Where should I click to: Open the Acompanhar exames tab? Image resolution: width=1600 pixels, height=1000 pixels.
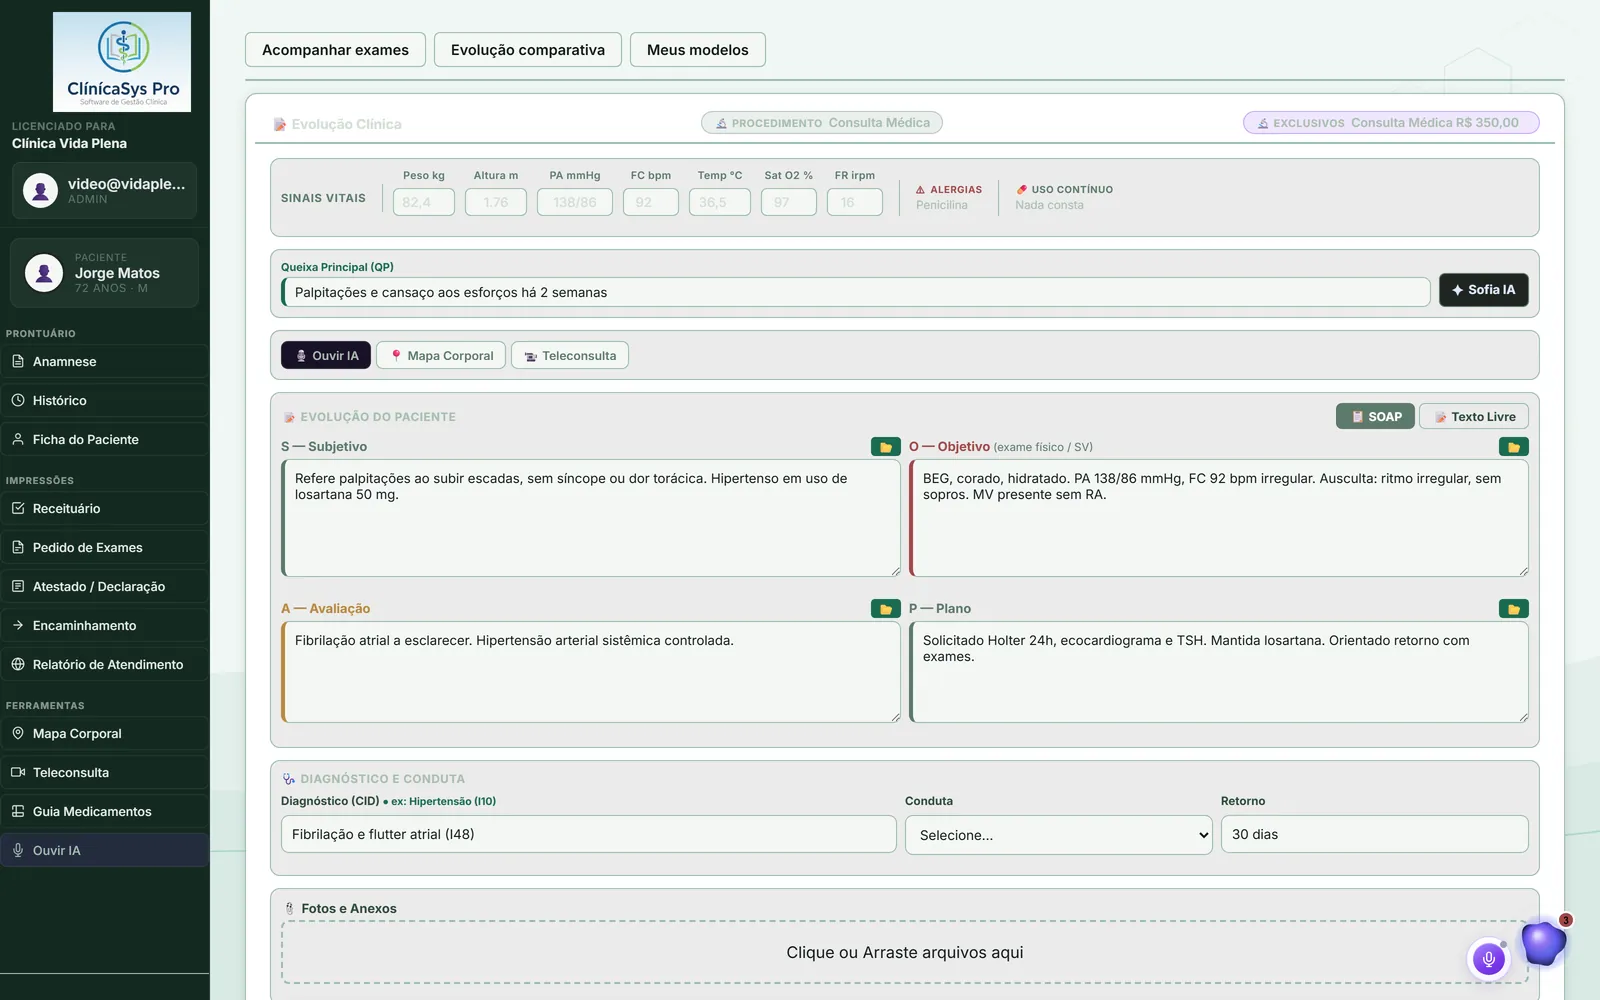tap(335, 50)
